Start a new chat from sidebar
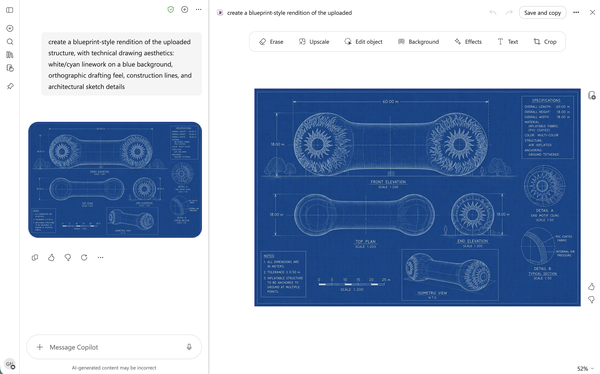Screen dimensions: 600x374 [10, 28]
